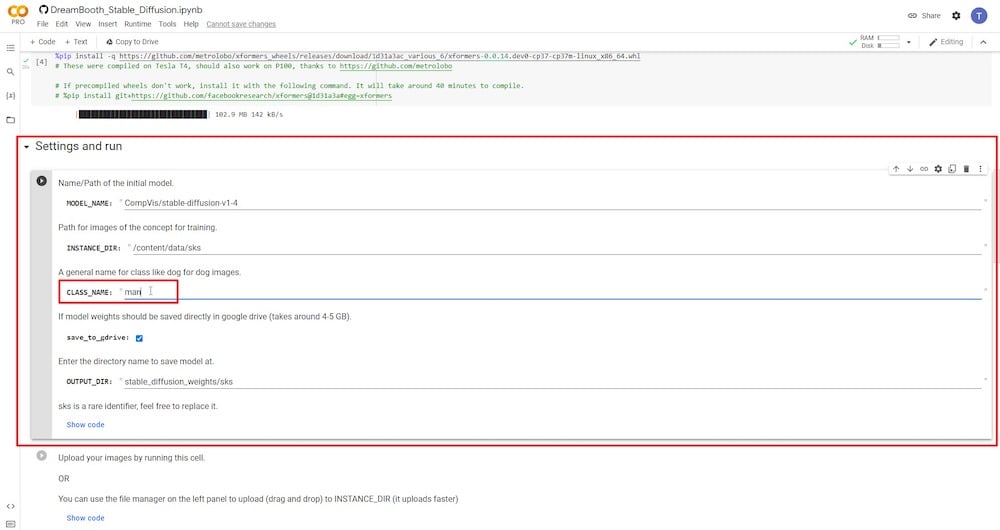1000x530 pixels.
Task: Open the File menu
Action: click(x=43, y=24)
